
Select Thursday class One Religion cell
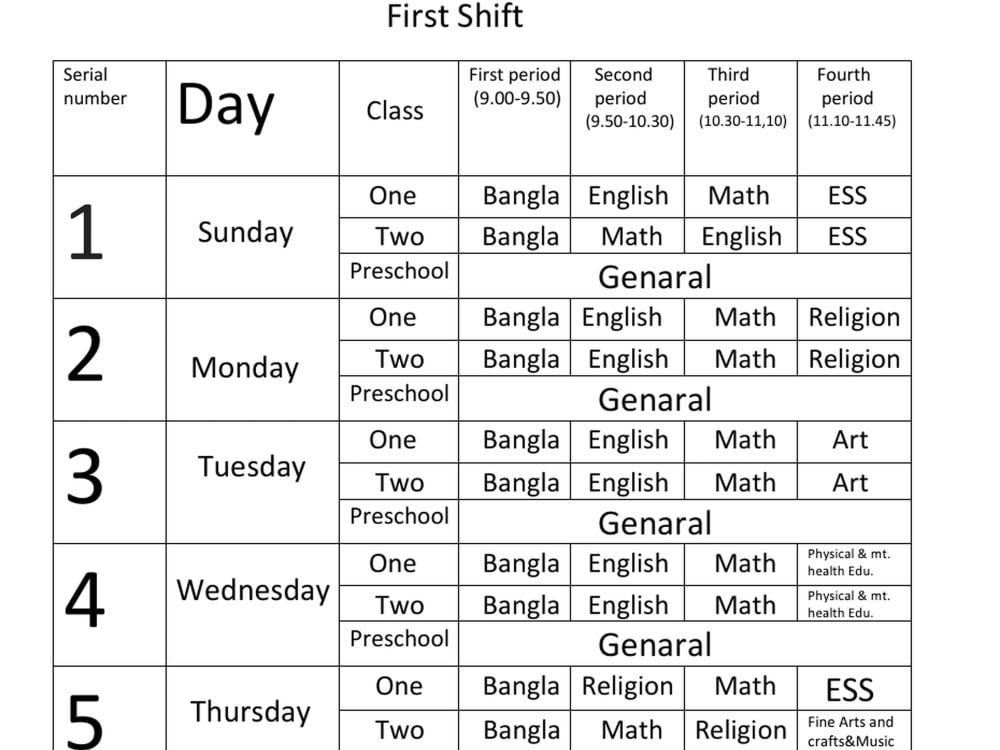click(x=628, y=688)
